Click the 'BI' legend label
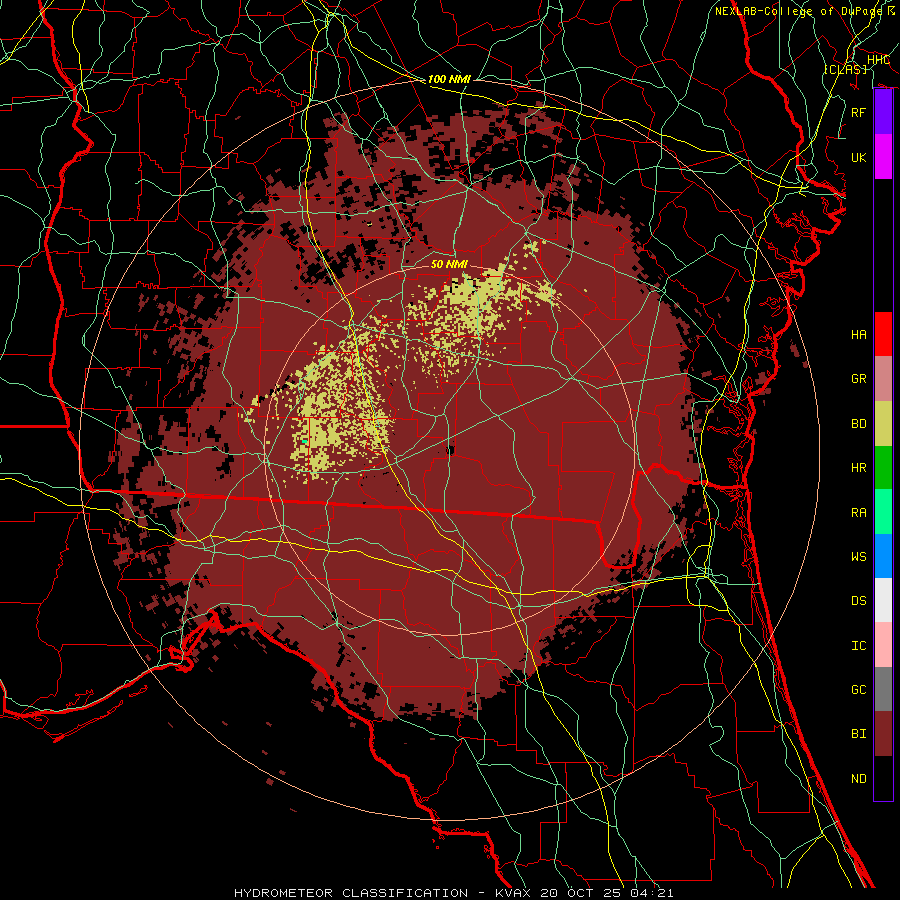The image size is (900, 900). coord(859,734)
